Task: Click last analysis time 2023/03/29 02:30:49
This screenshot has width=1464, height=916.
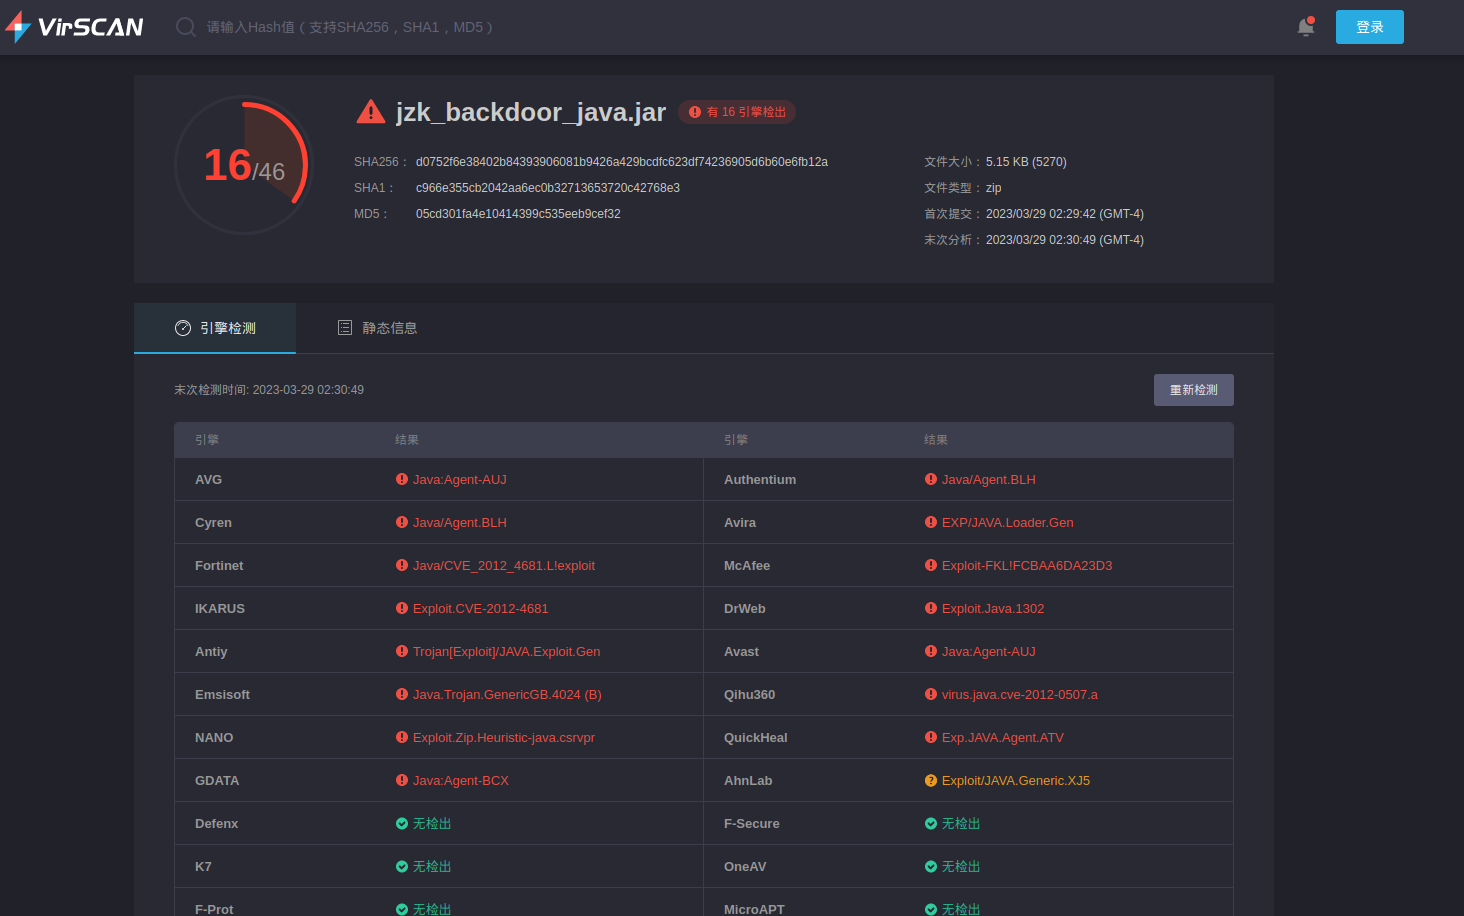Action: [x=1065, y=240]
